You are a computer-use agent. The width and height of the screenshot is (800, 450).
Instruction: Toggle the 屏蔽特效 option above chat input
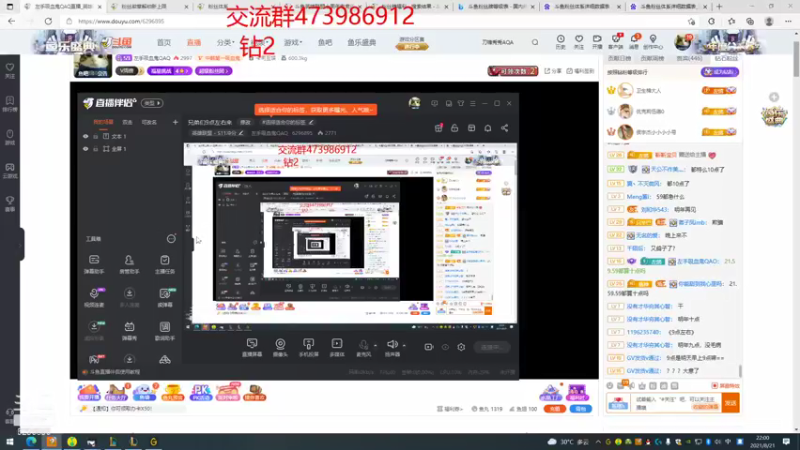[725, 386]
